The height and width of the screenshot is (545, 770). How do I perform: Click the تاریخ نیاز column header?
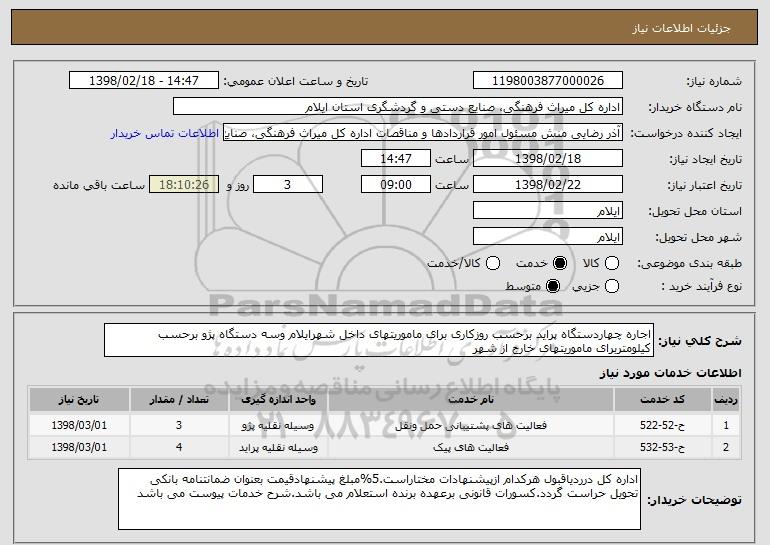click(x=79, y=400)
